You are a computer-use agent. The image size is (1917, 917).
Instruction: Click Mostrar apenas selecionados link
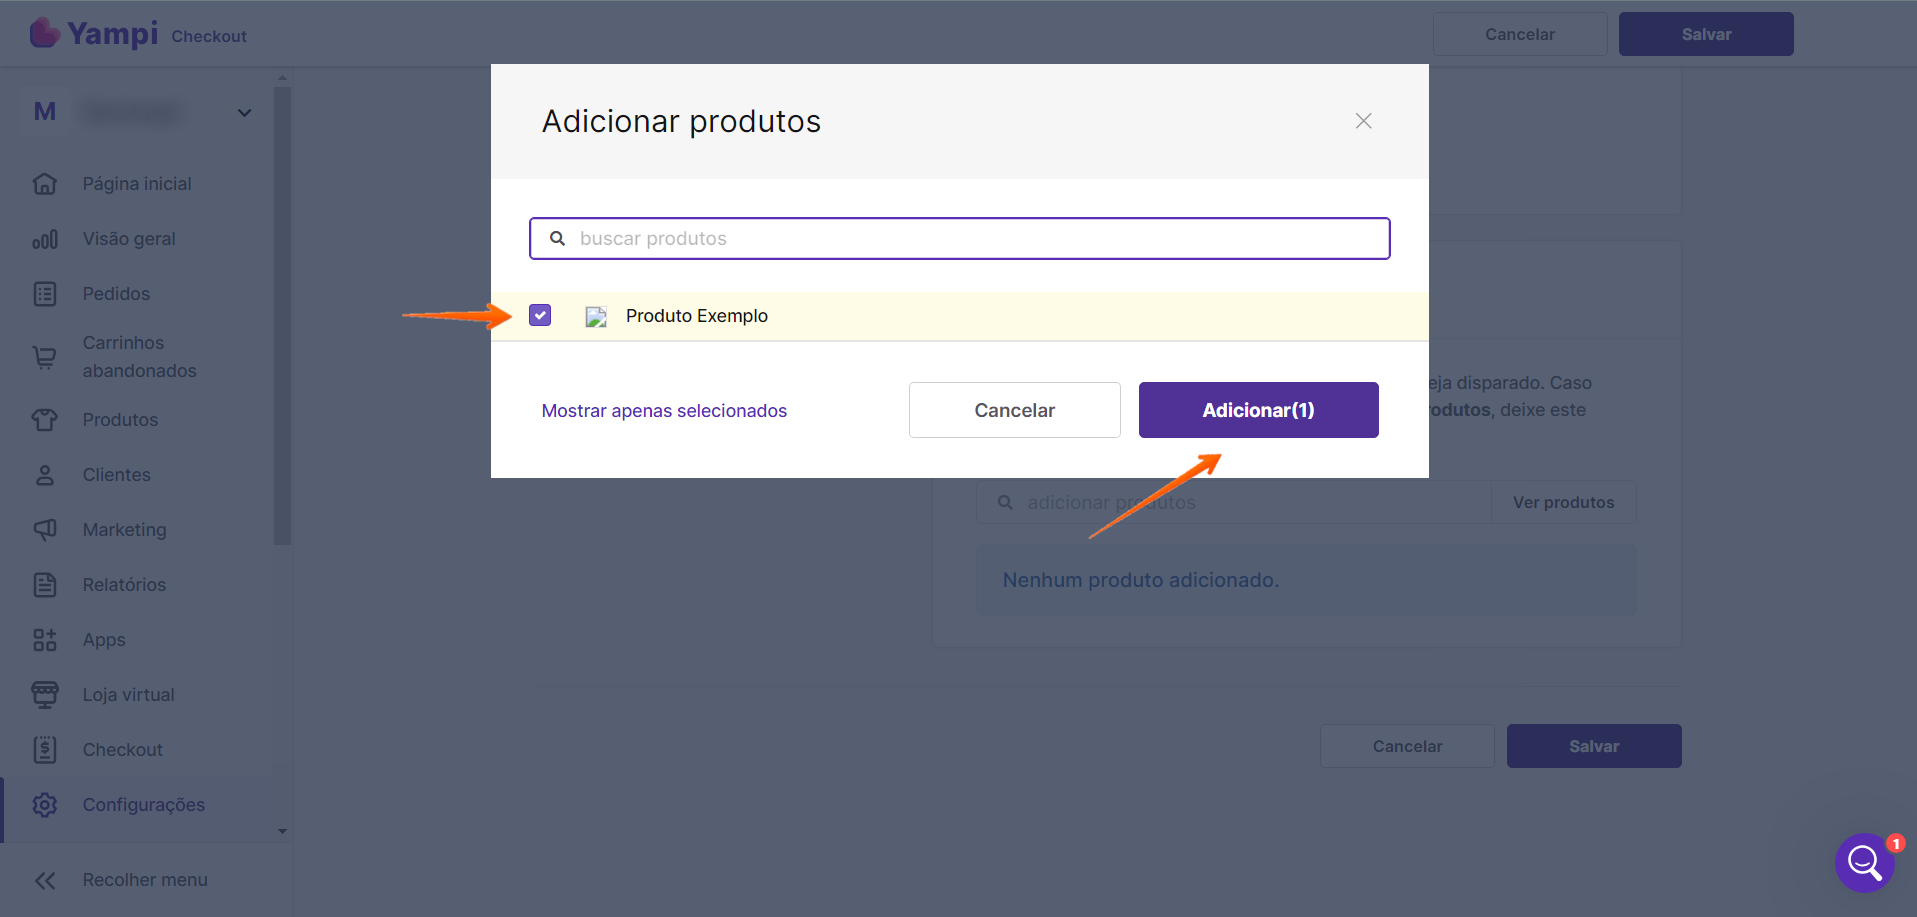tap(664, 411)
